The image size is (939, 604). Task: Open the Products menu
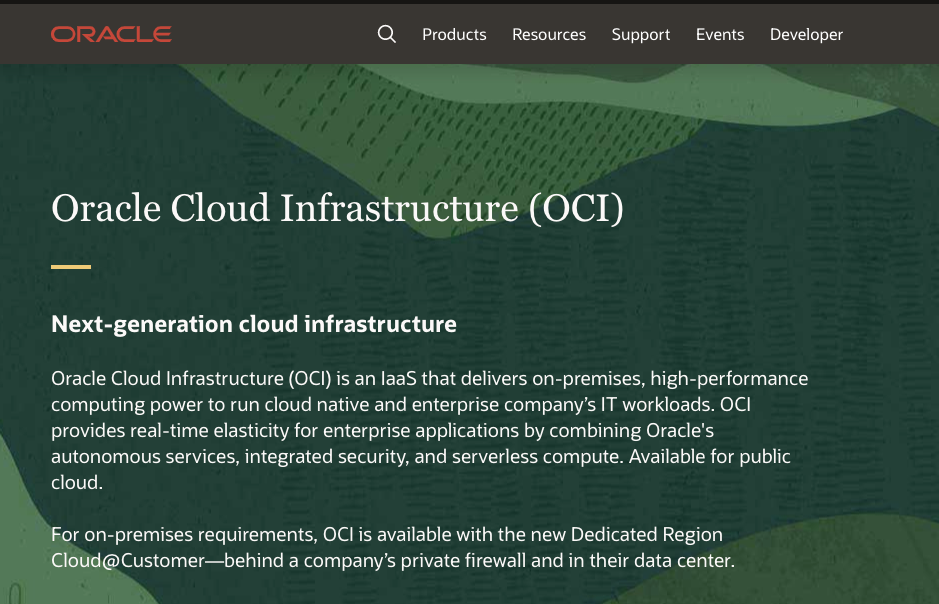(454, 35)
